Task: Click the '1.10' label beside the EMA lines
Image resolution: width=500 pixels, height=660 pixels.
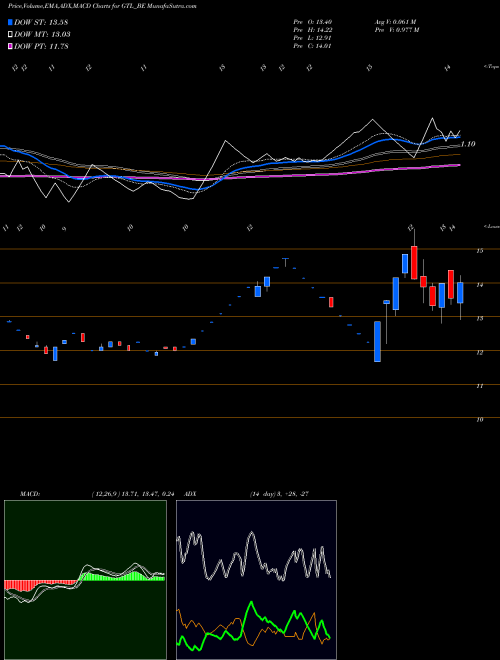Action: pos(468,144)
